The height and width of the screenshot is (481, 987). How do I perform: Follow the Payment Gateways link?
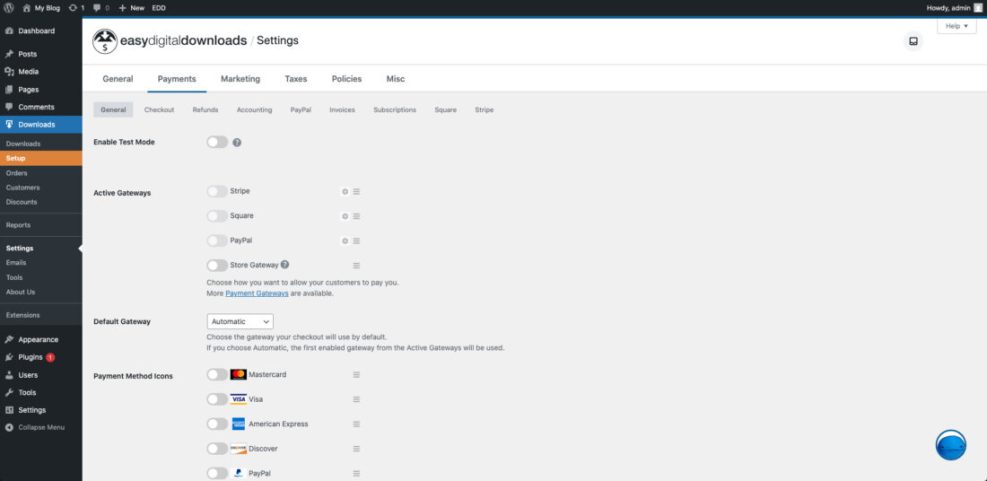[257, 293]
